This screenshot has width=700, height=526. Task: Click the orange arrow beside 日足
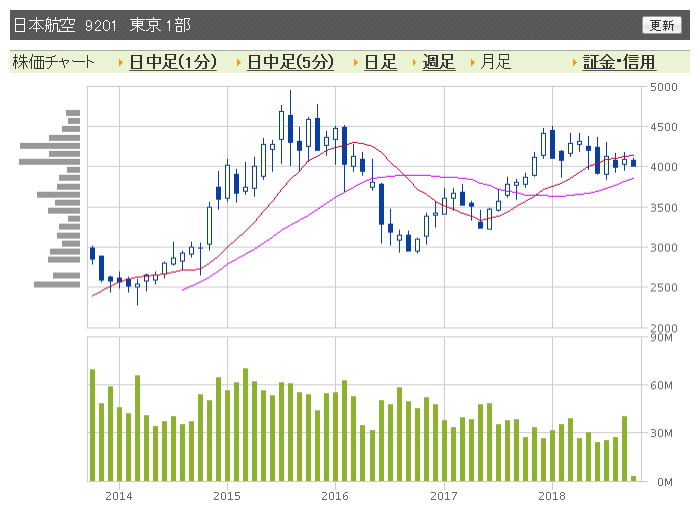pos(357,62)
